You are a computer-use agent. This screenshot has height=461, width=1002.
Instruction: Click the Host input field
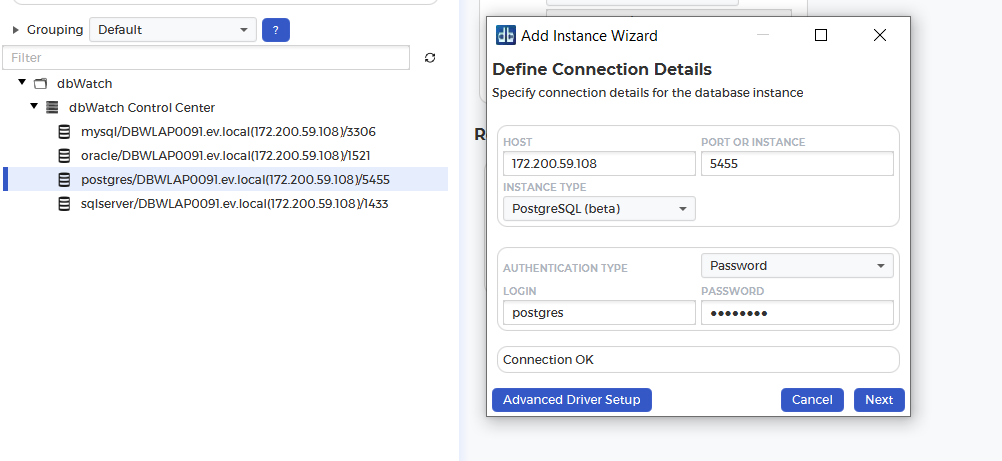click(x=598, y=164)
